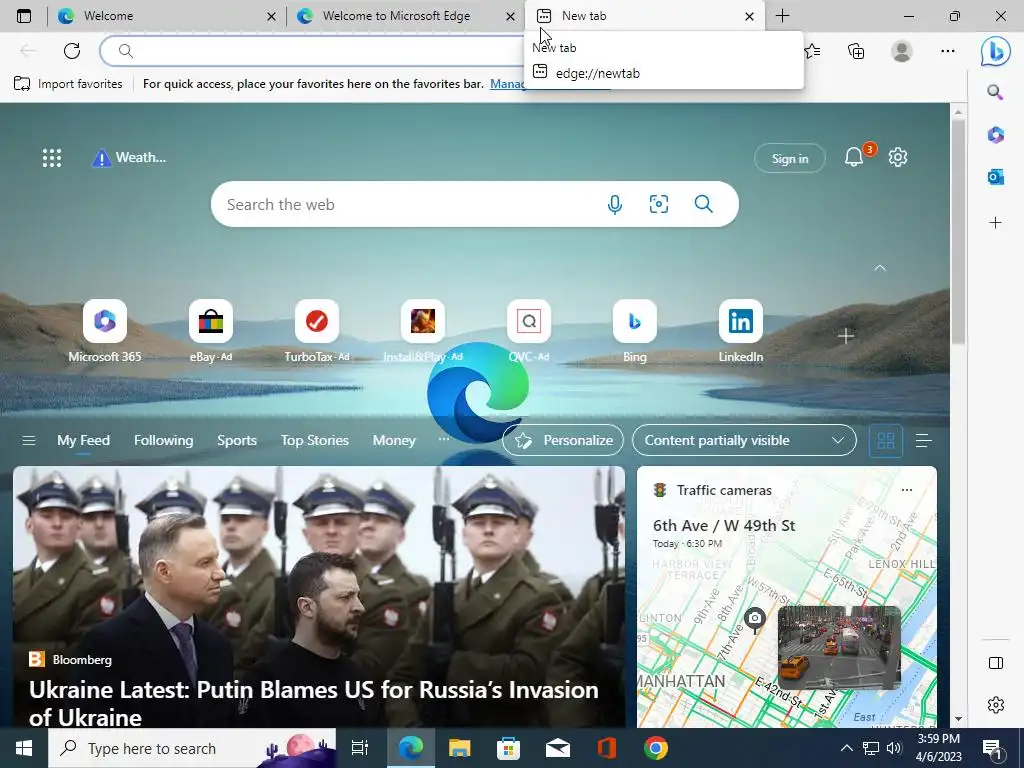1024x768 pixels.
Task: Open the app launcher grid icon
Action: tap(52, 157)
